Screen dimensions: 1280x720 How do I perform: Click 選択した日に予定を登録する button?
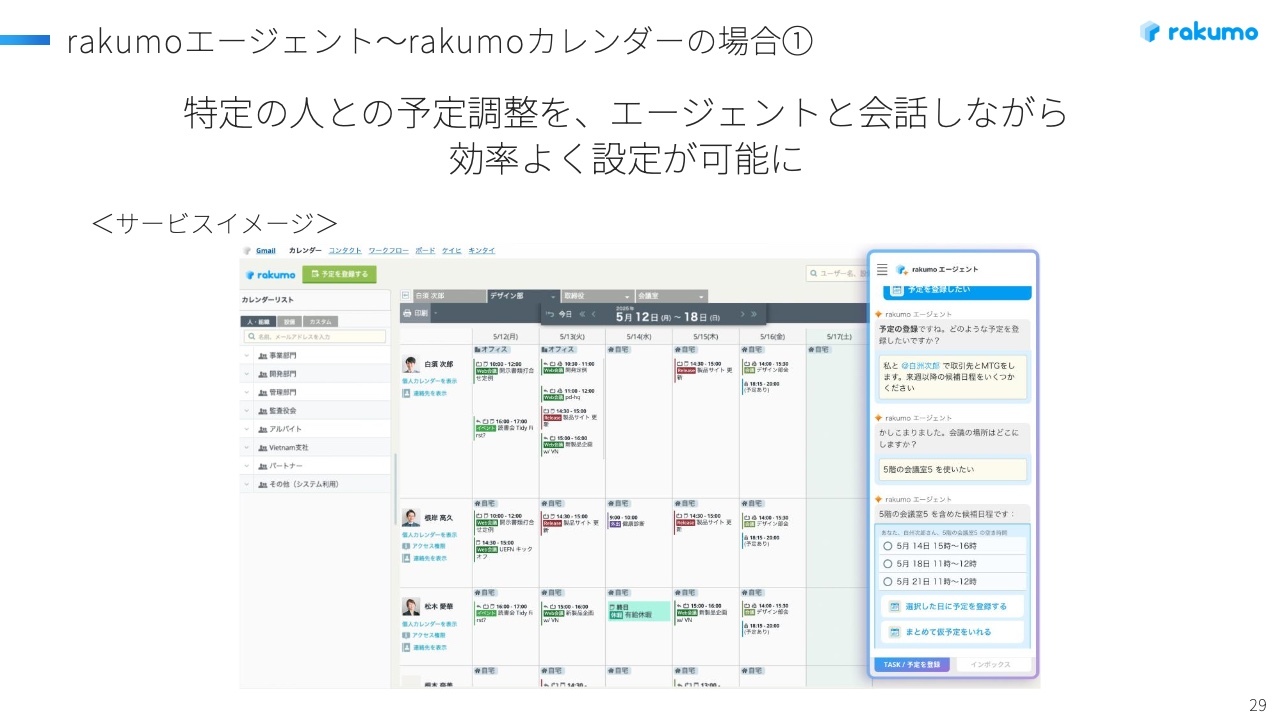pos(953,606)
